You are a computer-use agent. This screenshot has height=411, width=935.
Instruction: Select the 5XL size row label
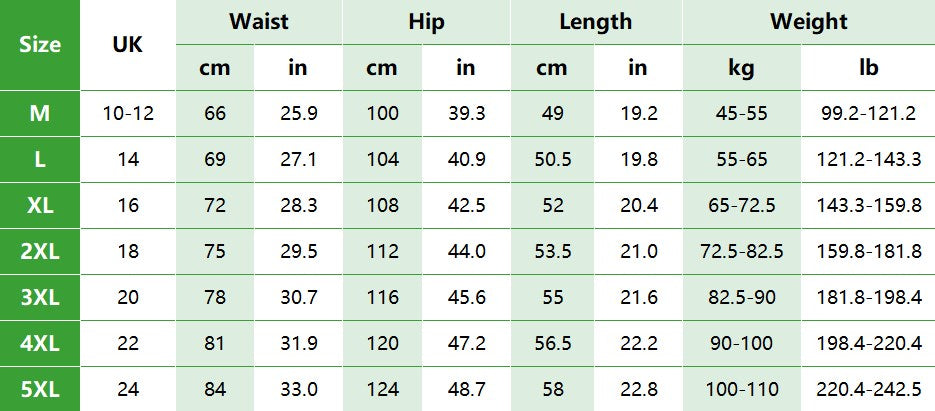[x=40, y=389]
